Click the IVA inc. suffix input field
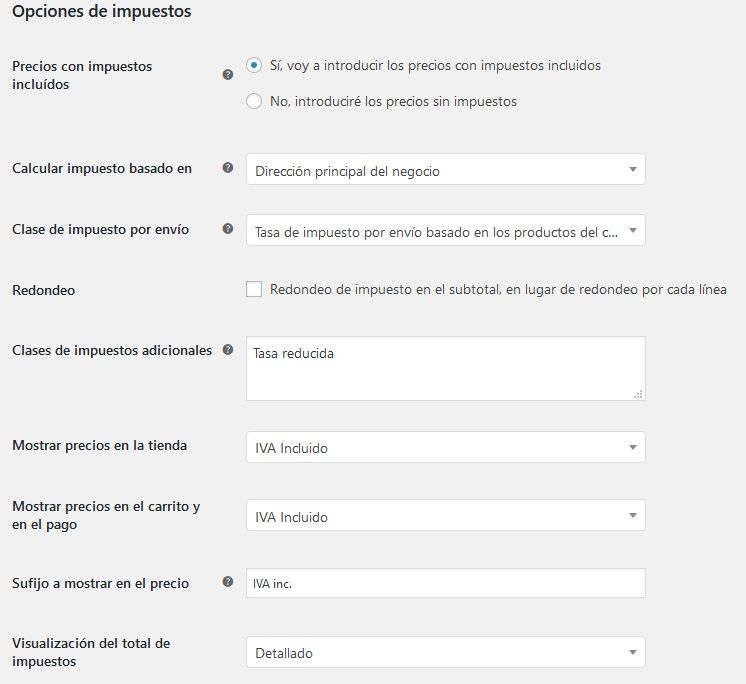The width and height of the screenshot is (746, 684). pos(446,583)
